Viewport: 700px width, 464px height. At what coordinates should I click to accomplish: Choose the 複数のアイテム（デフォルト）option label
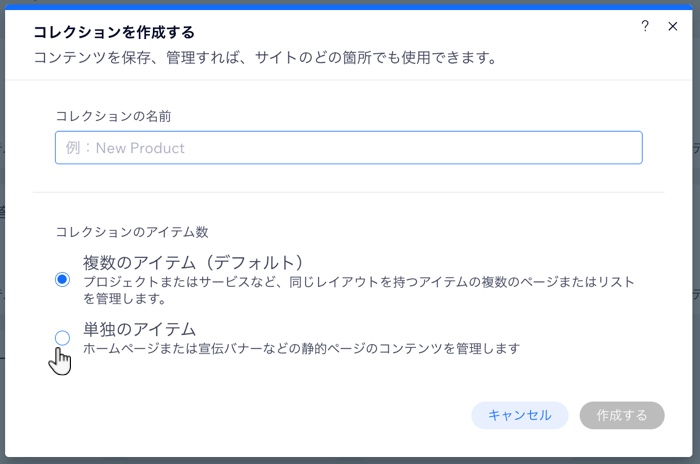[x=193, y=263]
